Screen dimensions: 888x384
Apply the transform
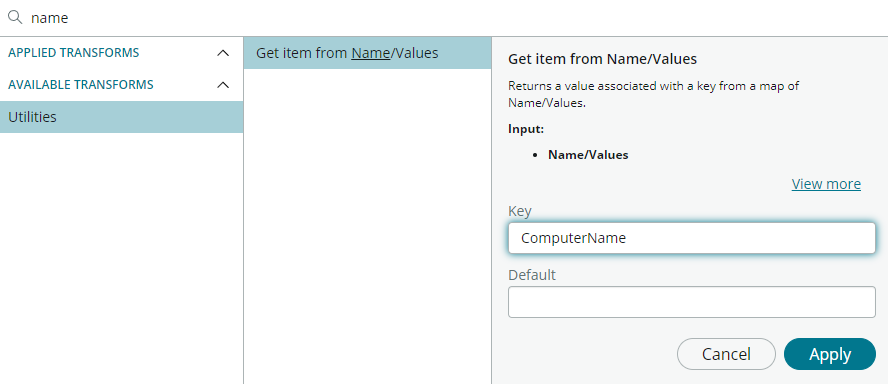[830, 354]
